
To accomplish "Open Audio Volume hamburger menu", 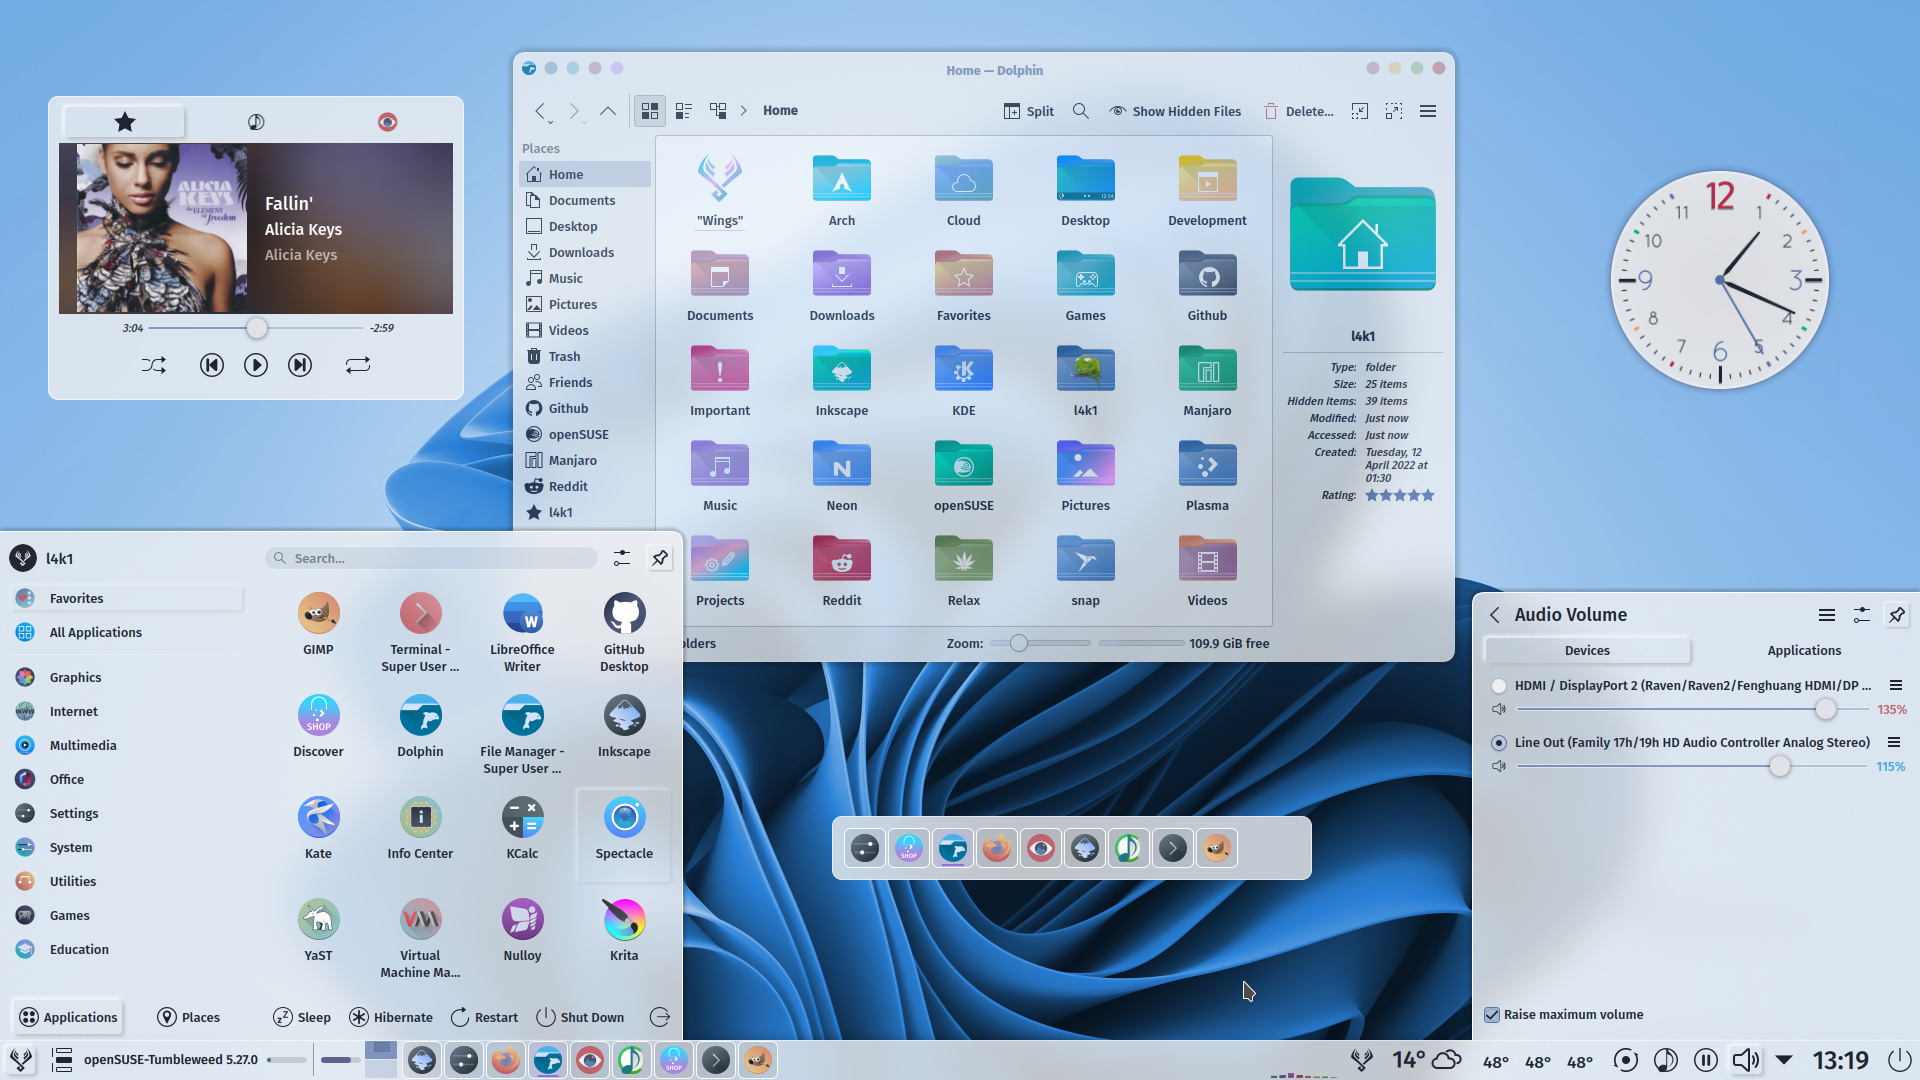I will point(1827,615).
